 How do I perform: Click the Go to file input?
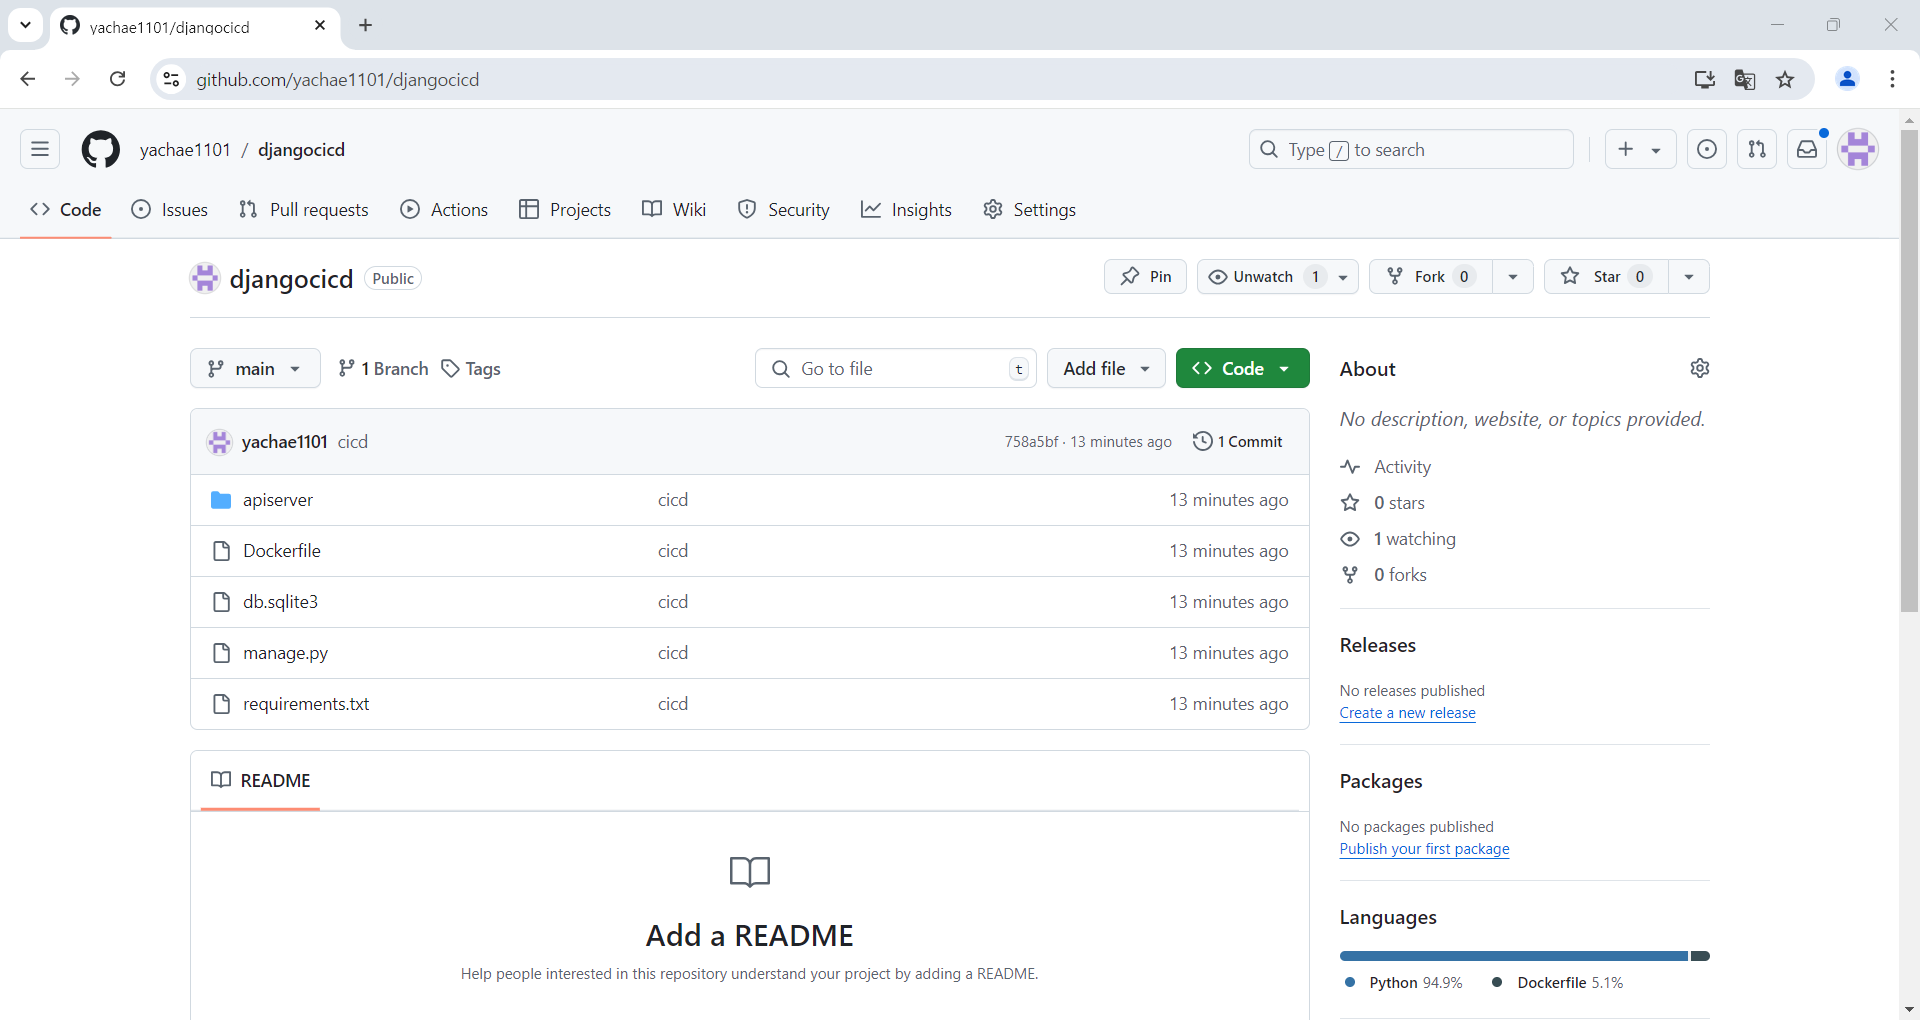tap(896, 368)
